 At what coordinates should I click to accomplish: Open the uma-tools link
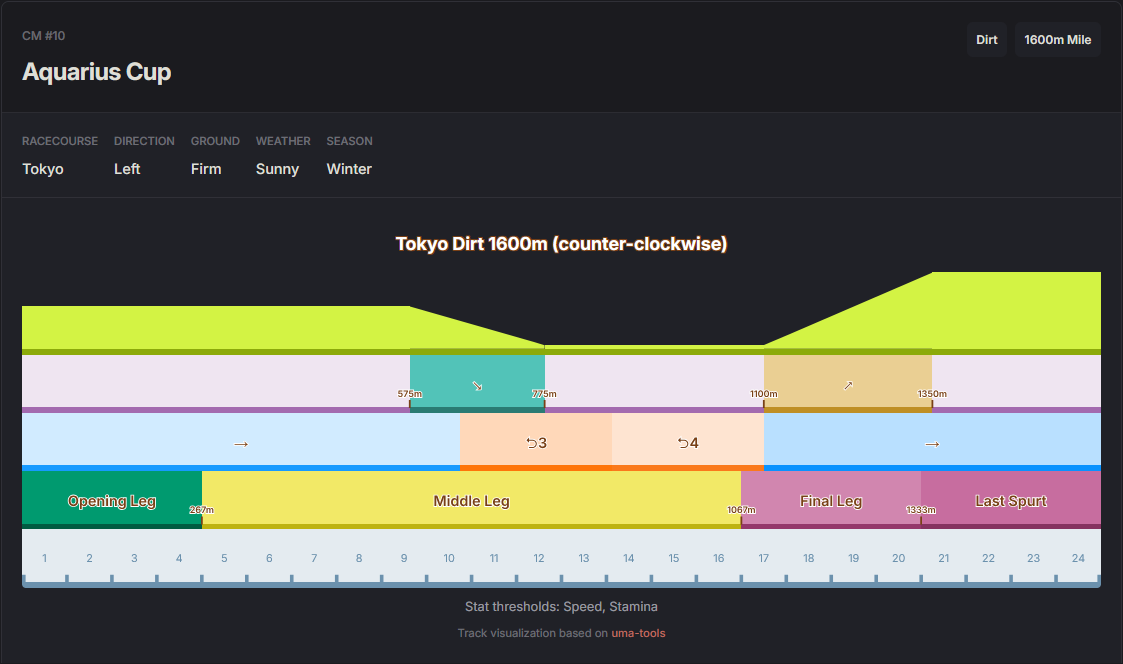pyautogui.click(x=638, y=633)
